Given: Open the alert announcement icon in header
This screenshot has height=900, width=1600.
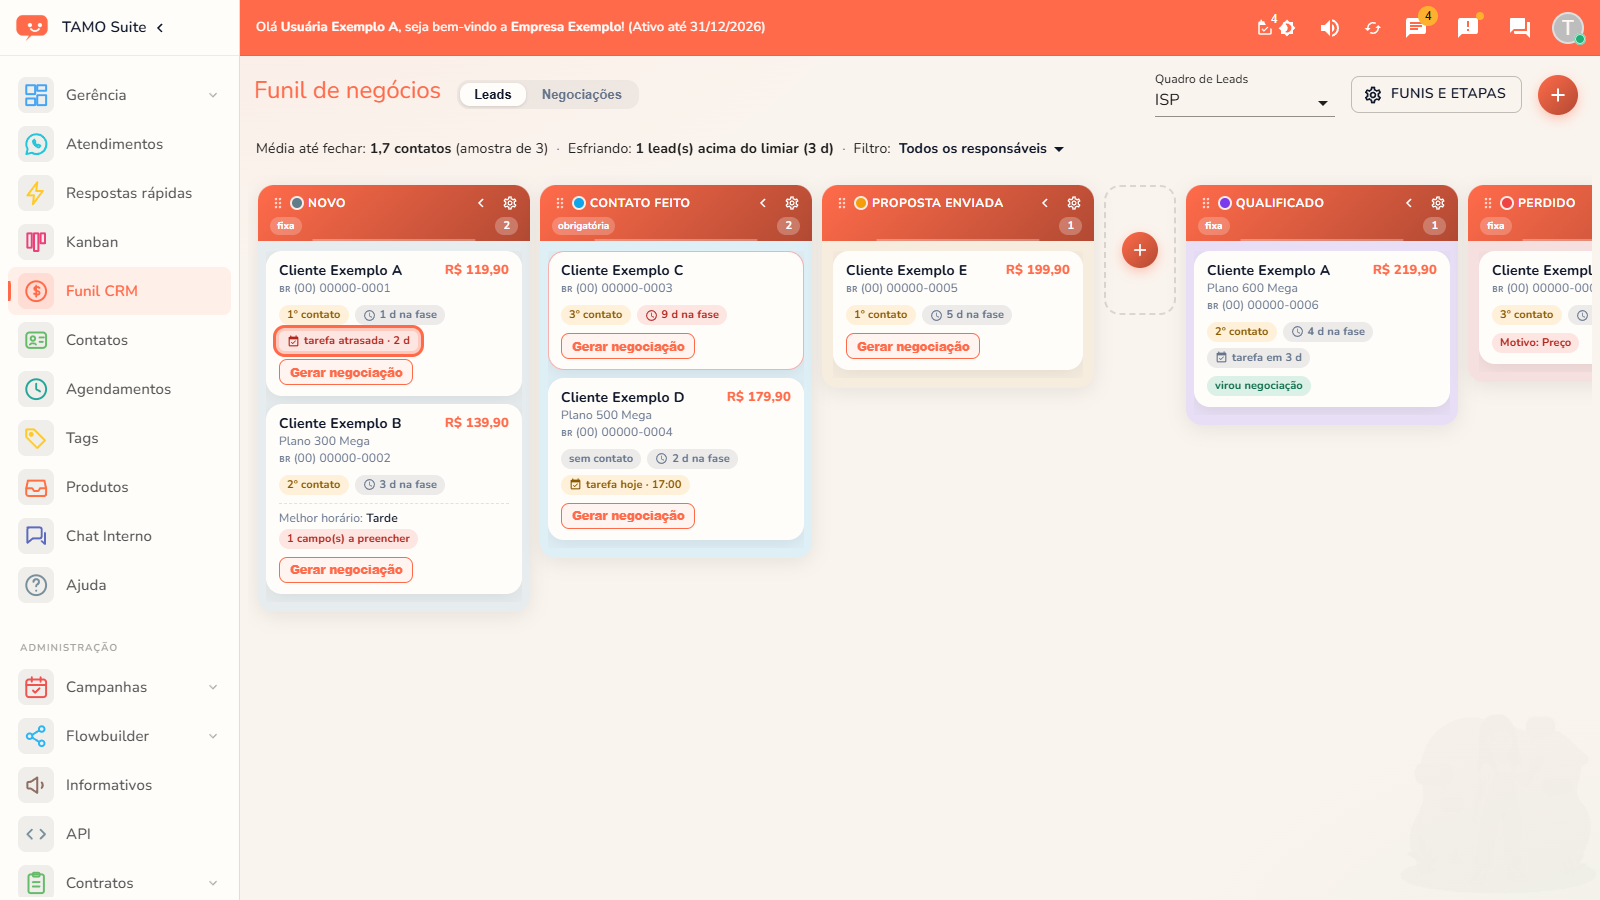Looking at the screenshot, I should [x=1468, y=28].
